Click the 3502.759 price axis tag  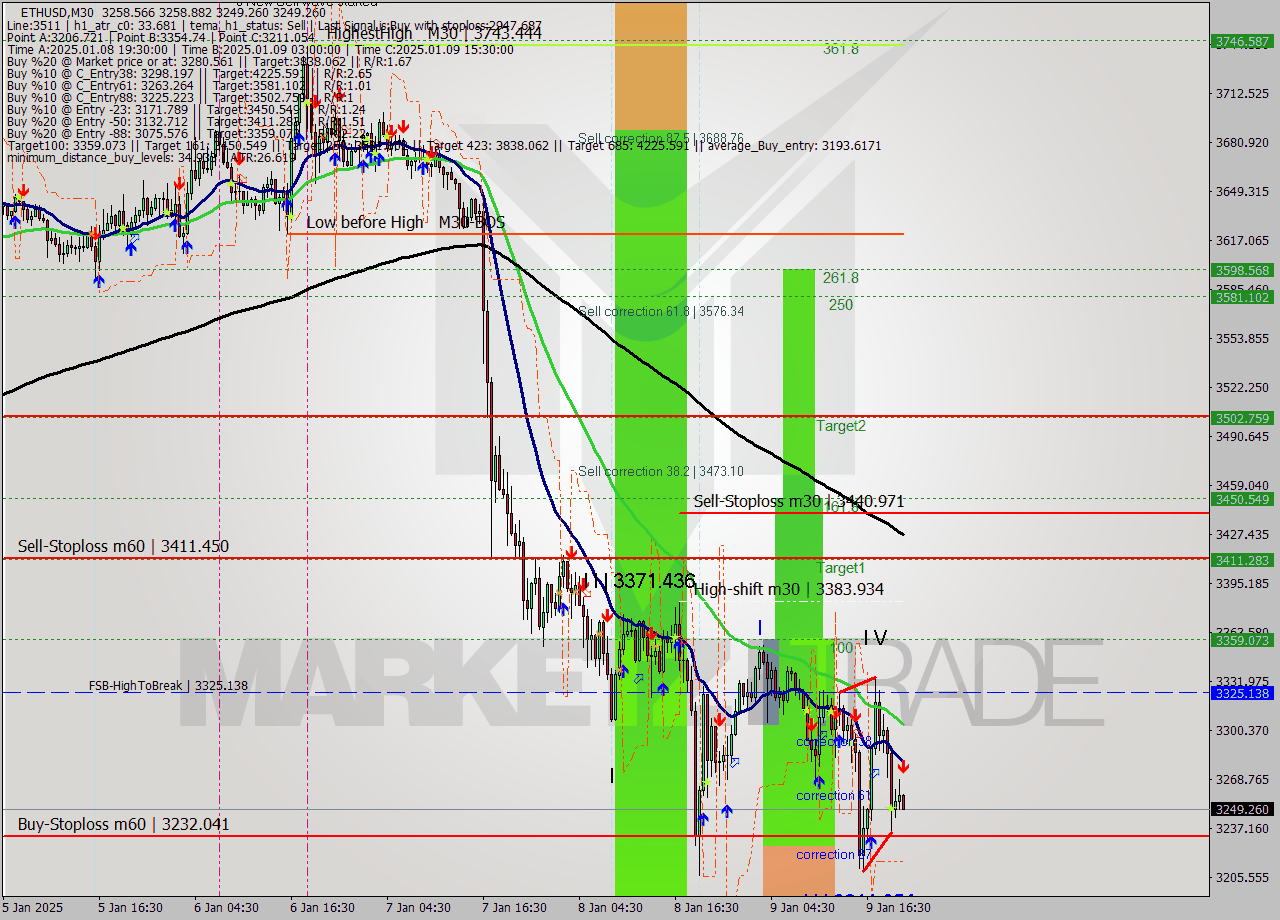1243,418
